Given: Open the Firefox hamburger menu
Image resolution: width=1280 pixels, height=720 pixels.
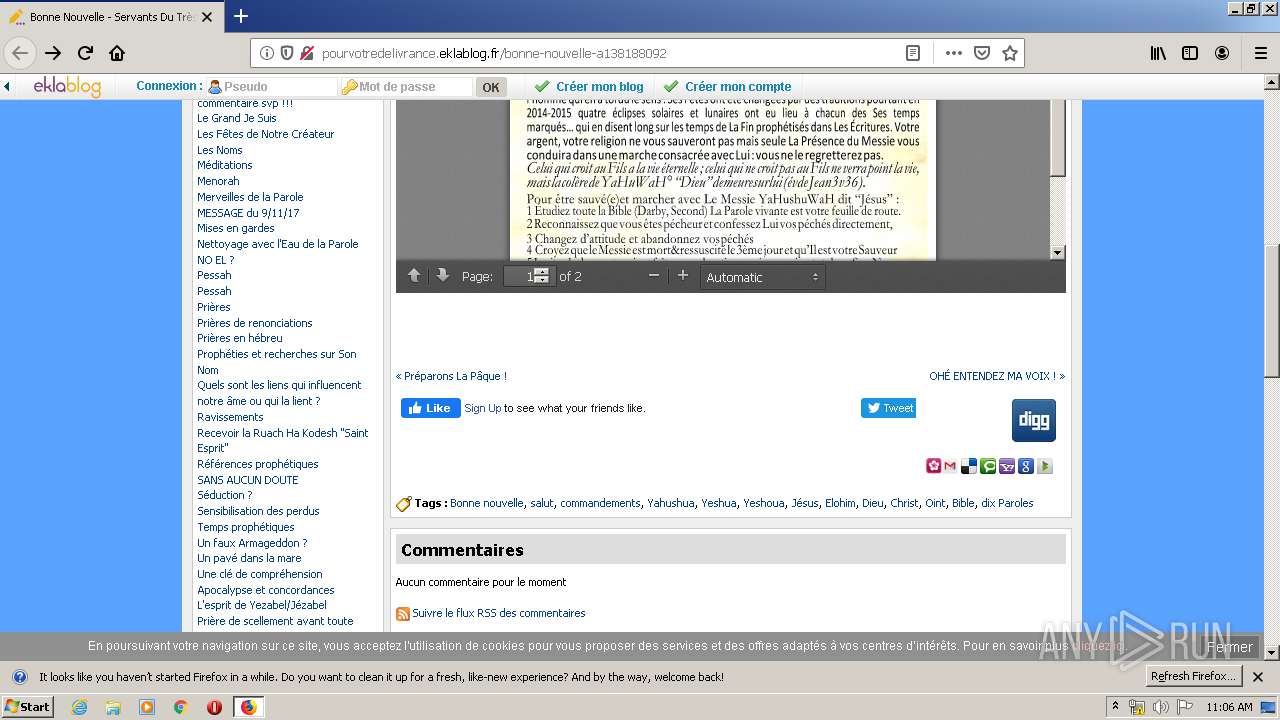Looking at the screenshot, I should pos(1260,53).
